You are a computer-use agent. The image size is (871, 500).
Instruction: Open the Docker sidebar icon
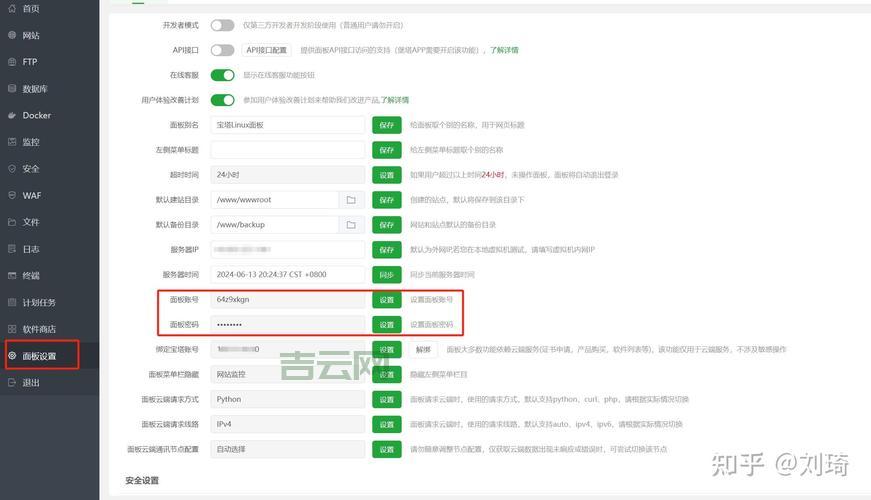pyautogui.click(x=11, y=116)
